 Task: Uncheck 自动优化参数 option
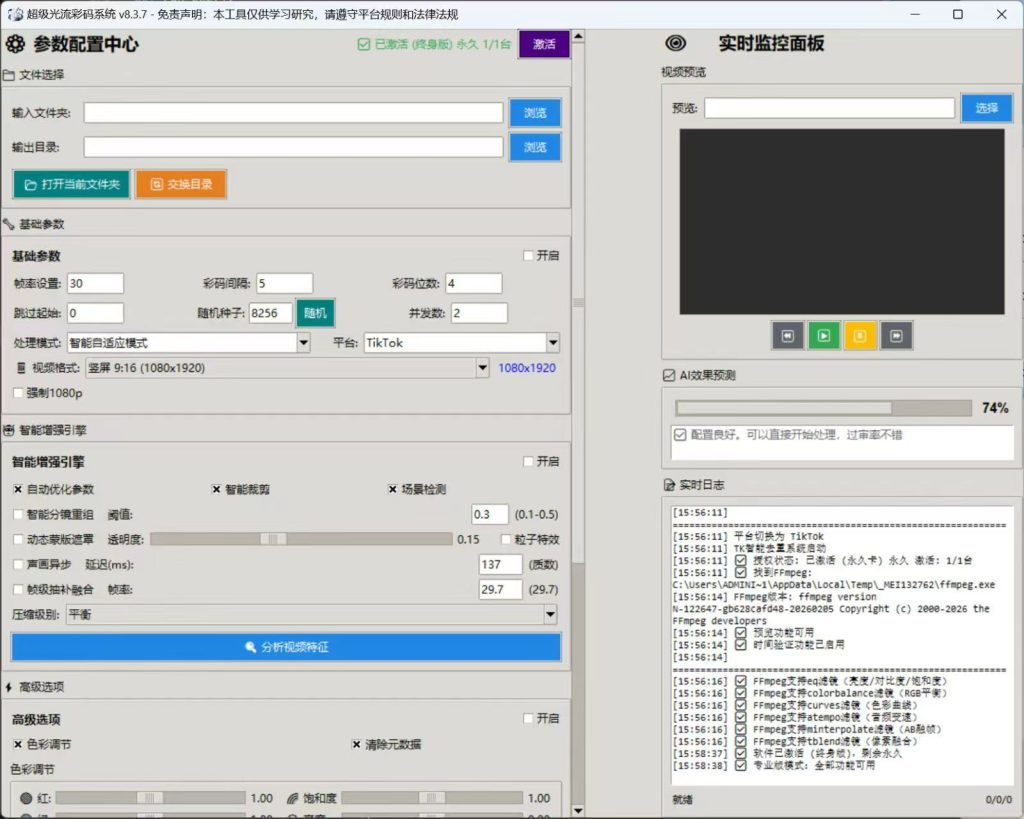(x=18, y=490)
